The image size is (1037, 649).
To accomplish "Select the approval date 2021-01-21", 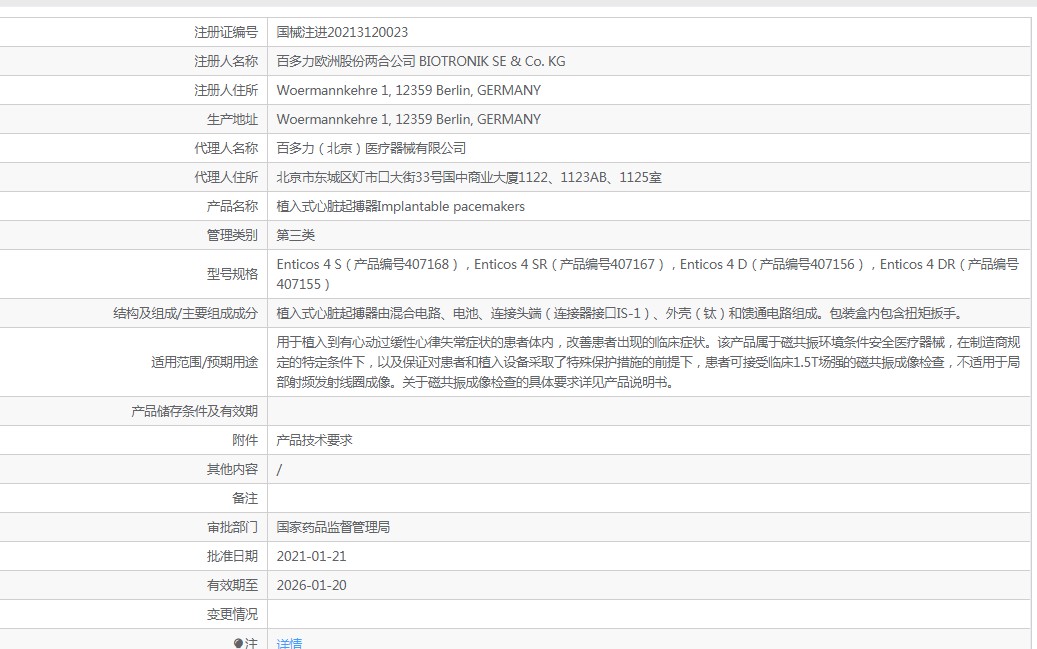I will [311, 557].
